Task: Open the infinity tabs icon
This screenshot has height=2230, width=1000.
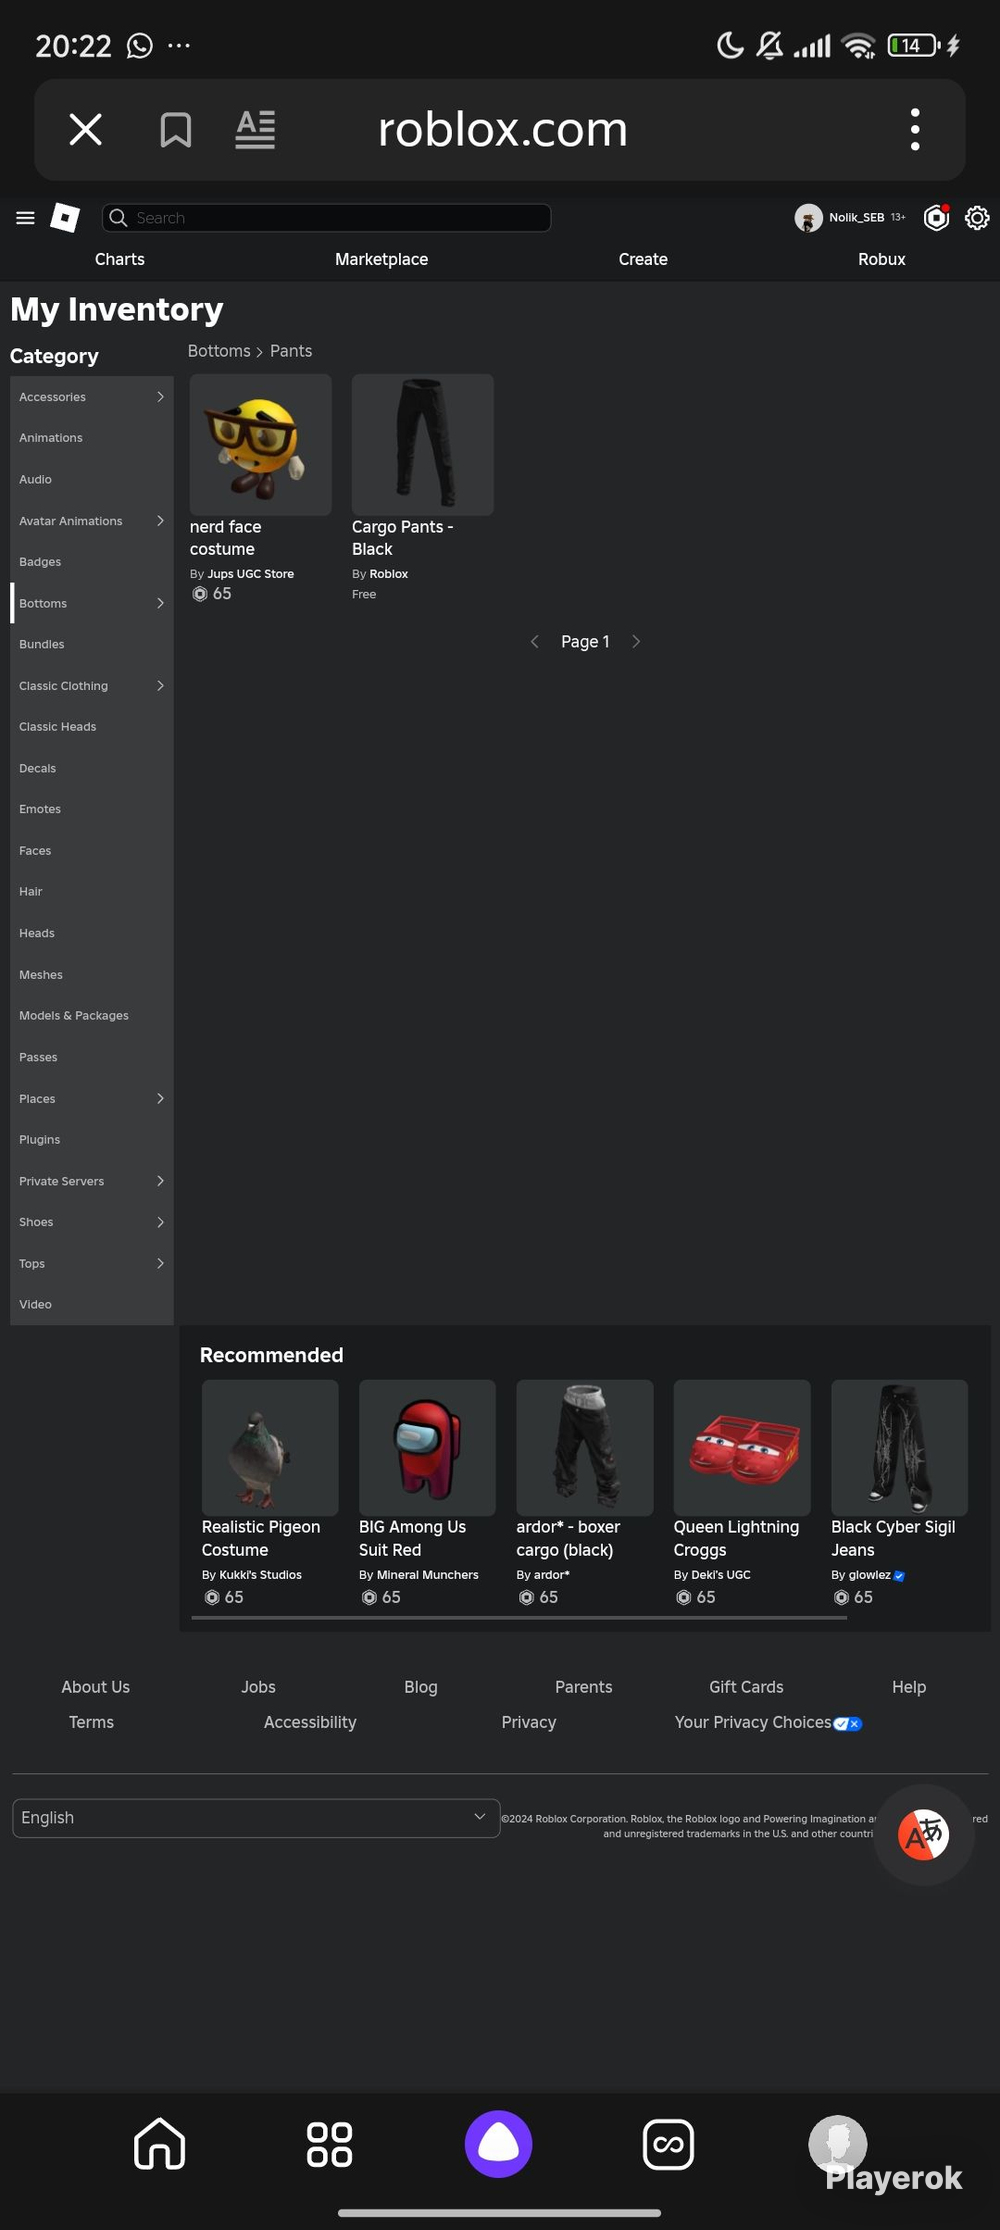Action: click(668, 2144)
